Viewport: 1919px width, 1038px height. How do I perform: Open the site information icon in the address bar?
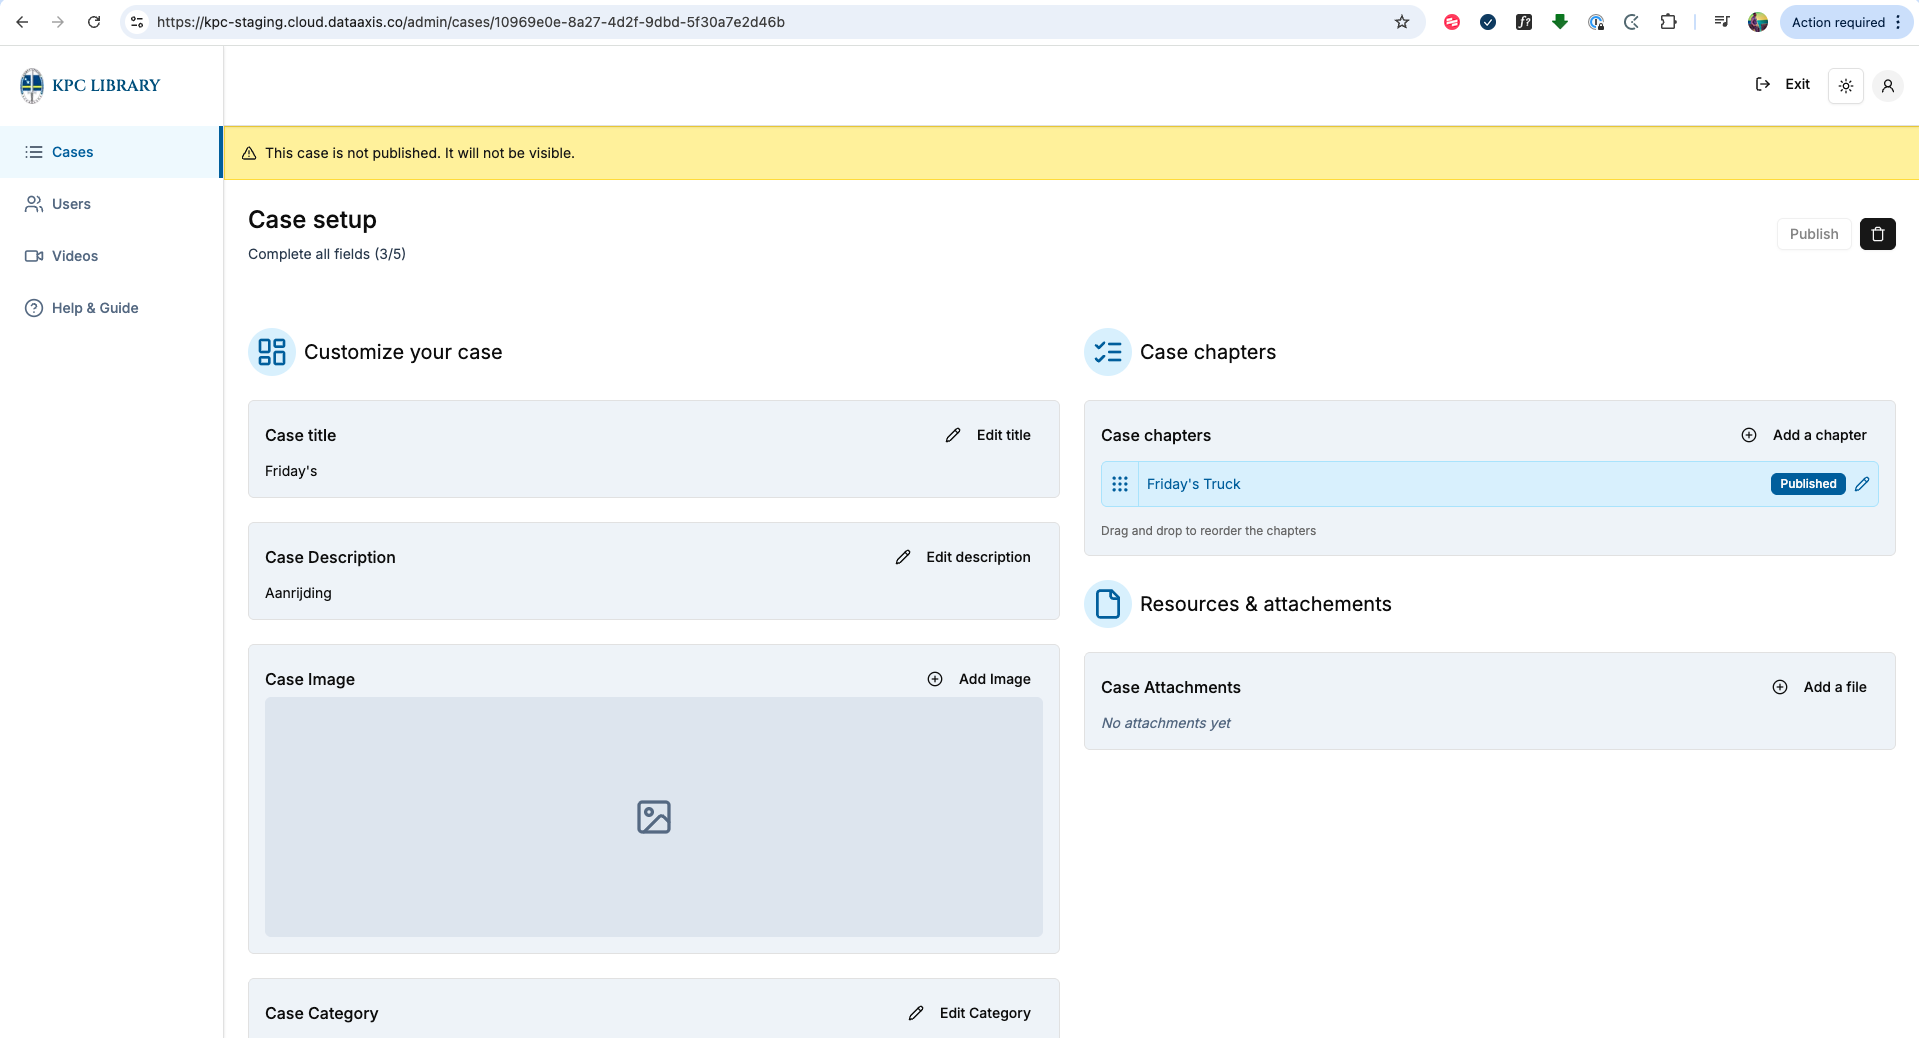pos(137,22)
